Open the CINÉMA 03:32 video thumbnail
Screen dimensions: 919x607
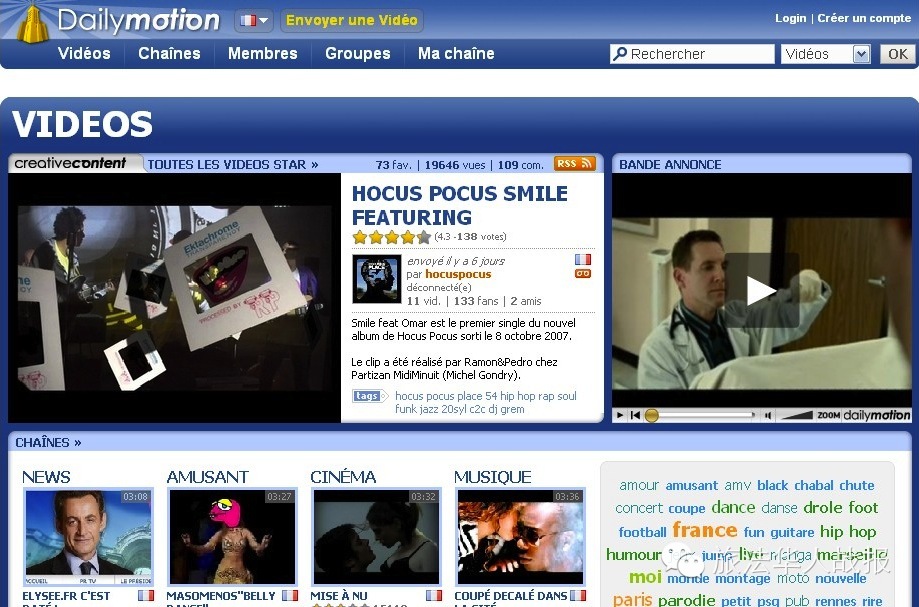pyautogui.click(x=376, y=537)
